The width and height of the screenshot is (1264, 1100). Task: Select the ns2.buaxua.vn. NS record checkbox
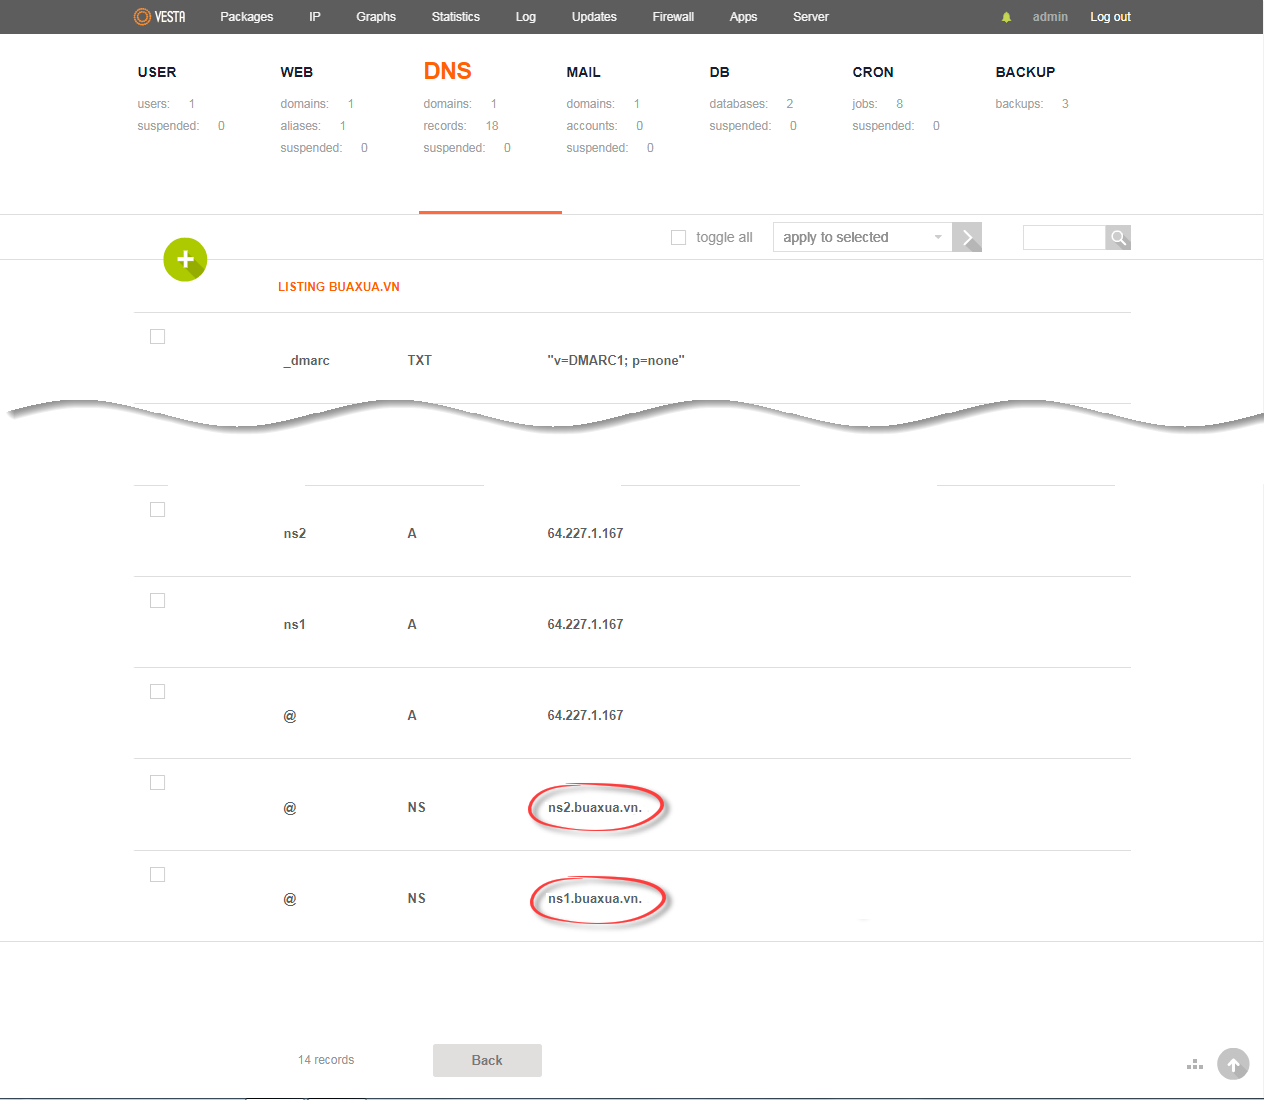[157, 782]
